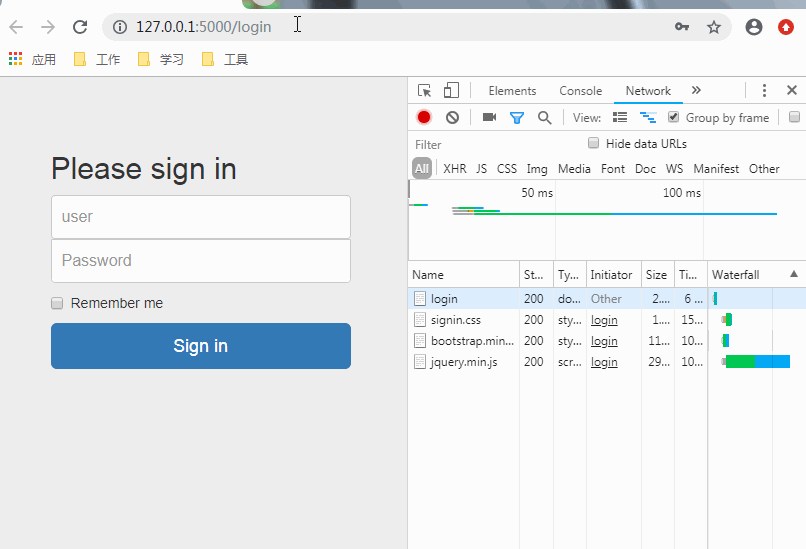Stop recording network log
Image resolution: width=806 pixels, height=549 pixels.
point(424,117)
